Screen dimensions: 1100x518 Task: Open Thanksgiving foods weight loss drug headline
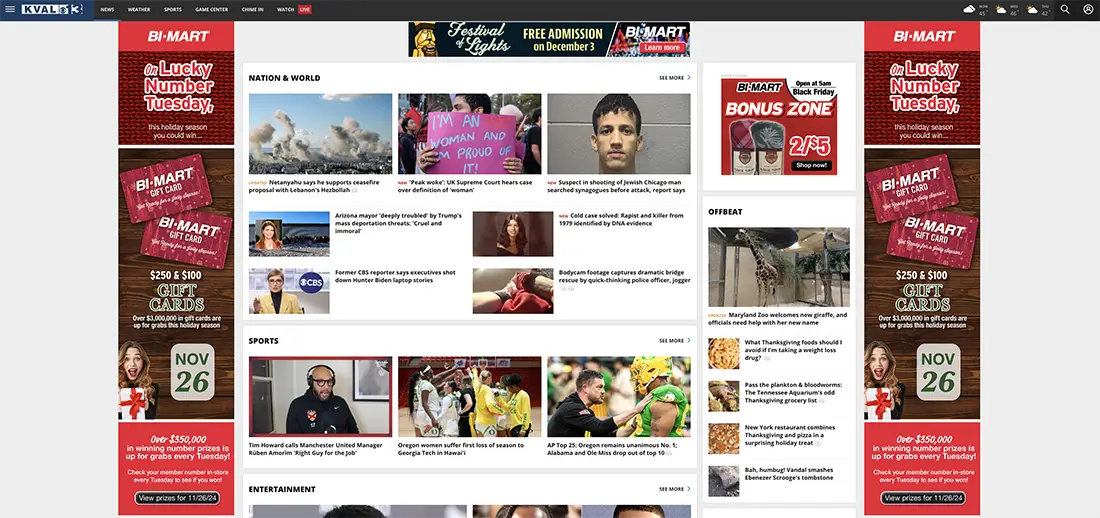[793, 350]
